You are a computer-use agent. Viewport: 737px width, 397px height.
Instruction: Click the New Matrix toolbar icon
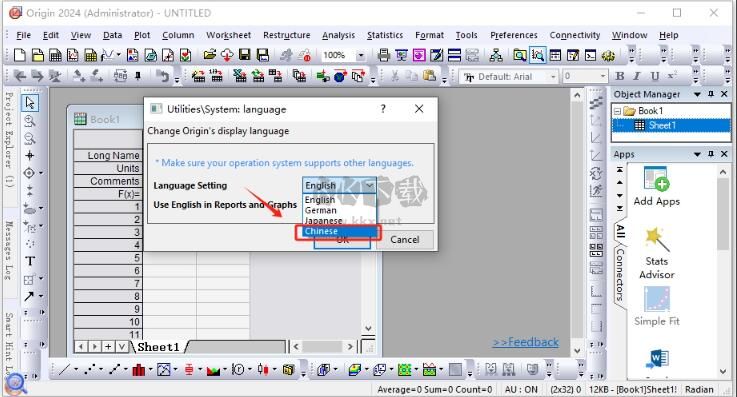(x=91, y=55)
